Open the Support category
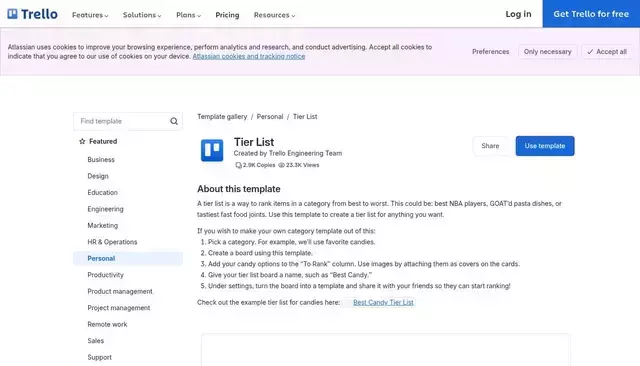 (100, 357)
